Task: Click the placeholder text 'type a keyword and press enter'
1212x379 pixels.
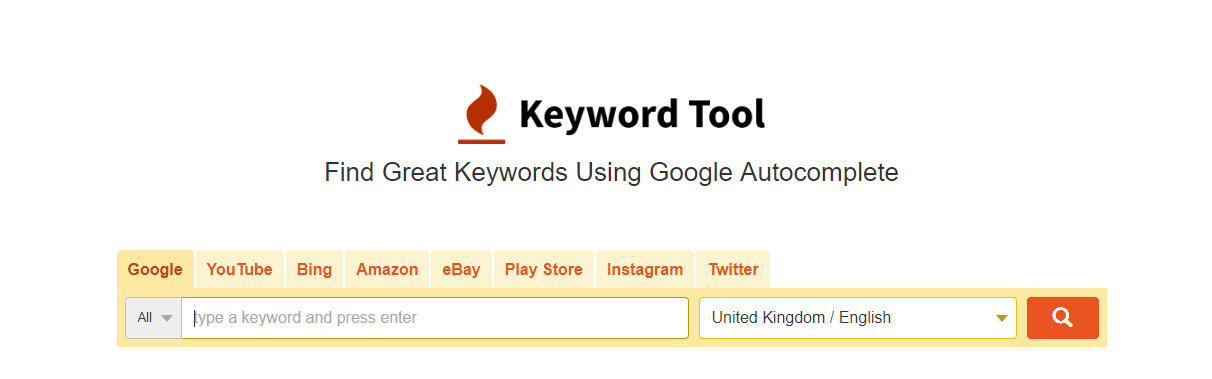Action: (305, 318)
